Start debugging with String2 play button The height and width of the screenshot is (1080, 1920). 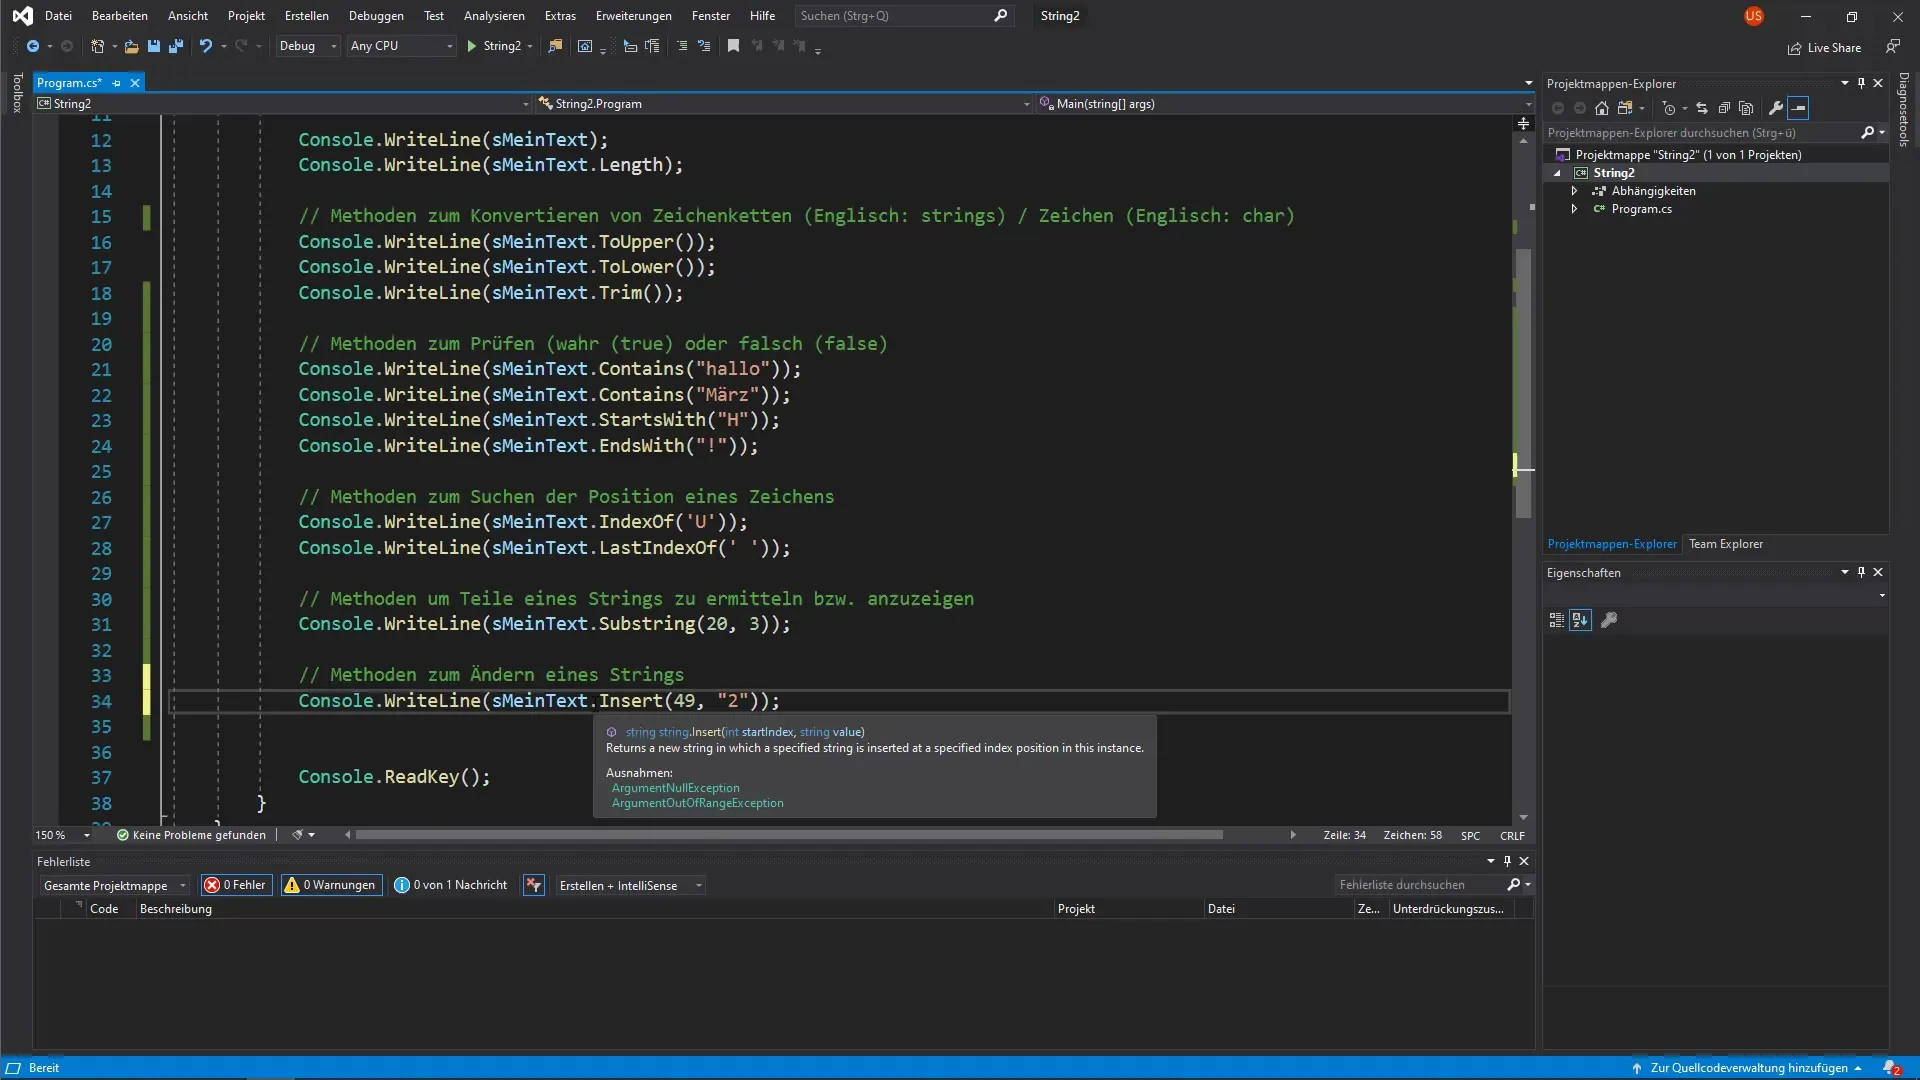472,46
